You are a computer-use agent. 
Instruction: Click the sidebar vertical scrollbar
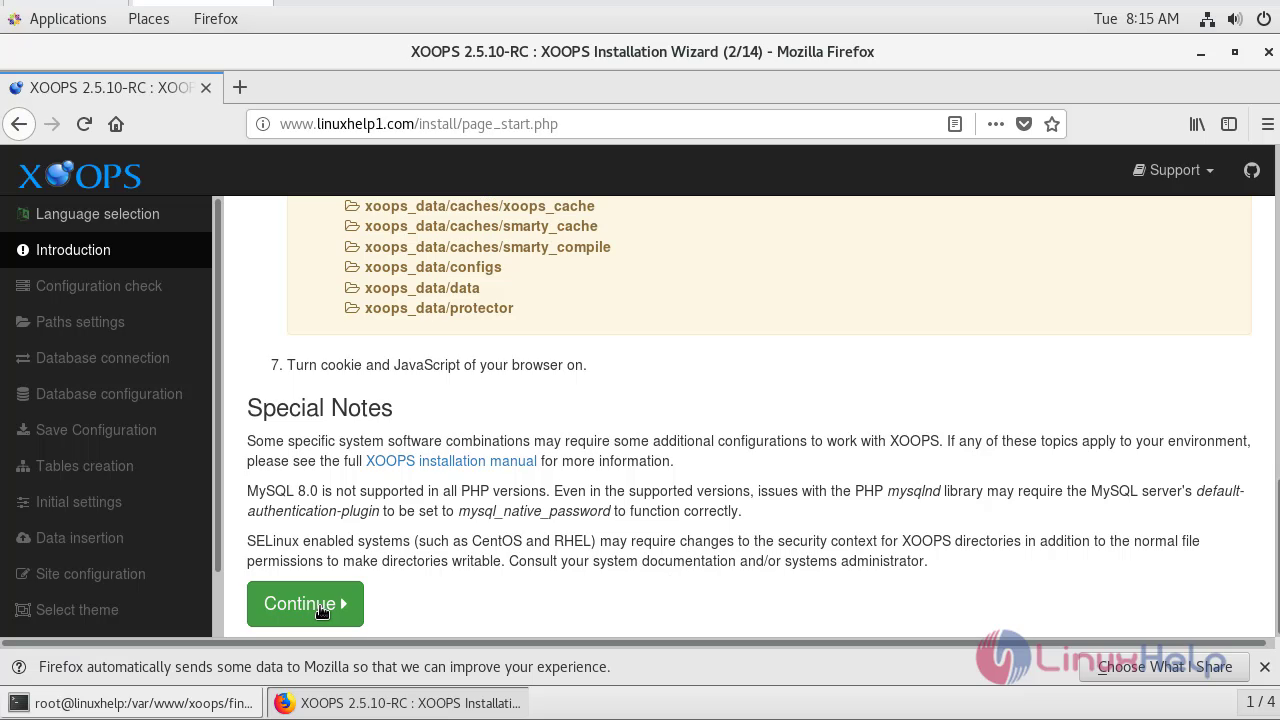[x=217, y=385]
